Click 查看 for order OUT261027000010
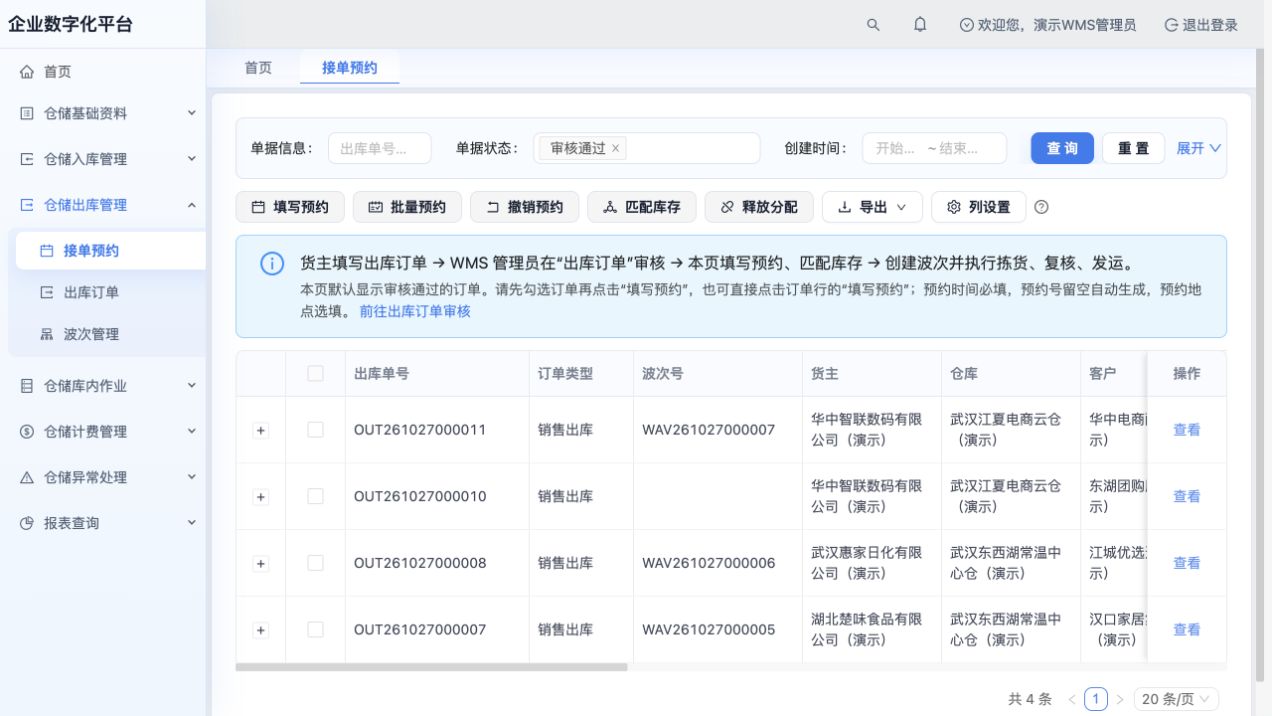The image size is (1272, 716). click(x=1187, y=496)
